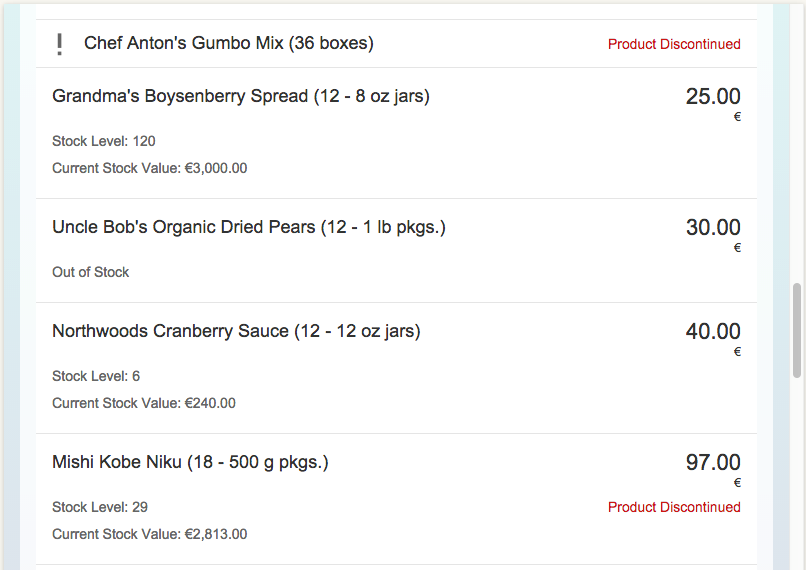Click the 40.00 price of Cranberry Sauce
The width and height of the screenshot is (806, 570).
point(713,332)
